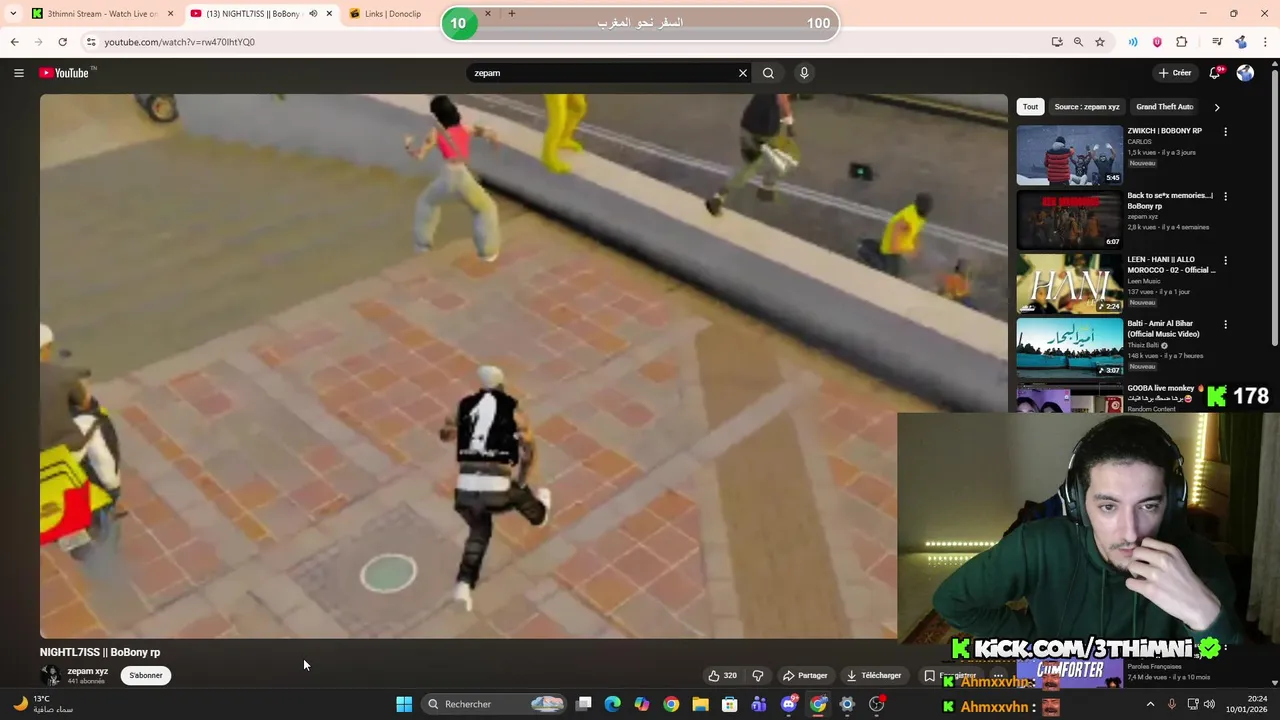The width and height of the screenshot is (1280, 720).
Task: Open OBS Studio from the taskbar
Action: [877, 704]
